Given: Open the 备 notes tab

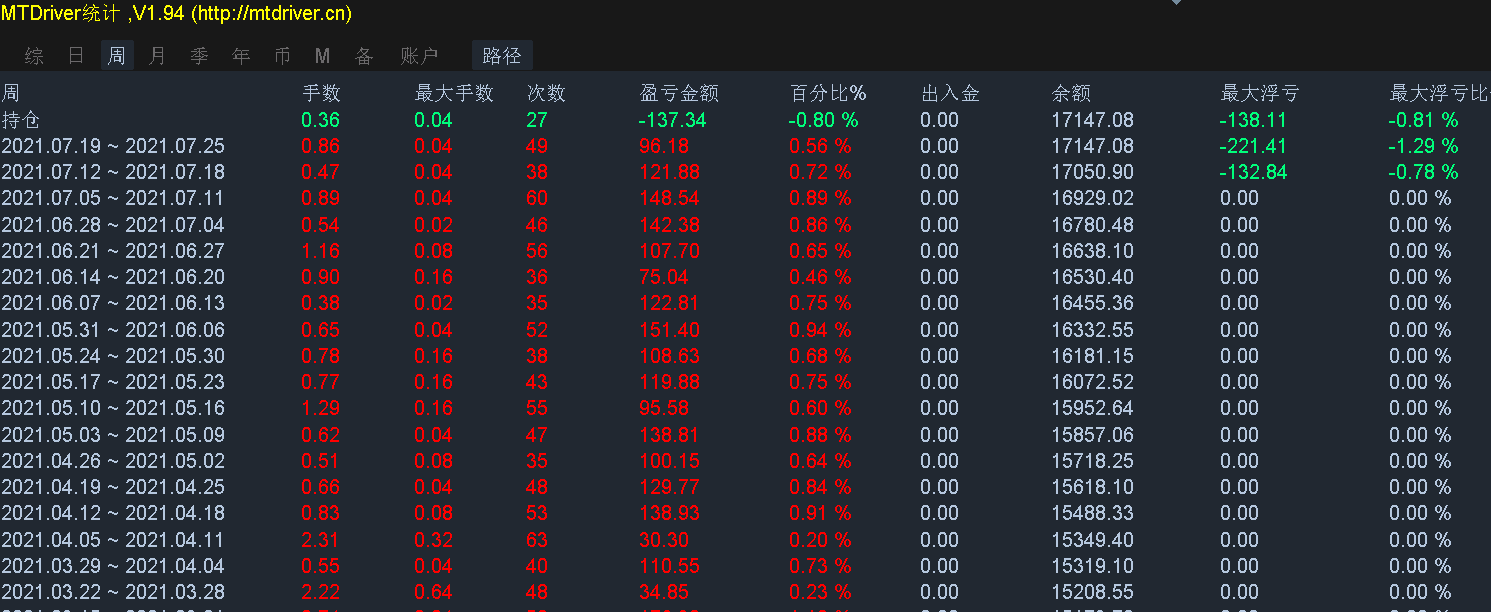Looking at the screenshot, I should [x=364, y=56].
